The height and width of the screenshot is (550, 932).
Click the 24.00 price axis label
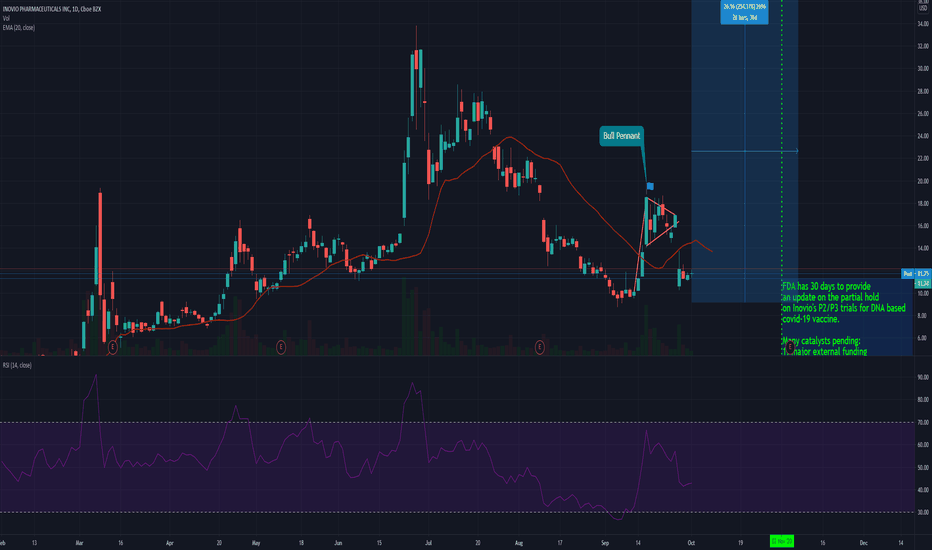pos(923,136)
